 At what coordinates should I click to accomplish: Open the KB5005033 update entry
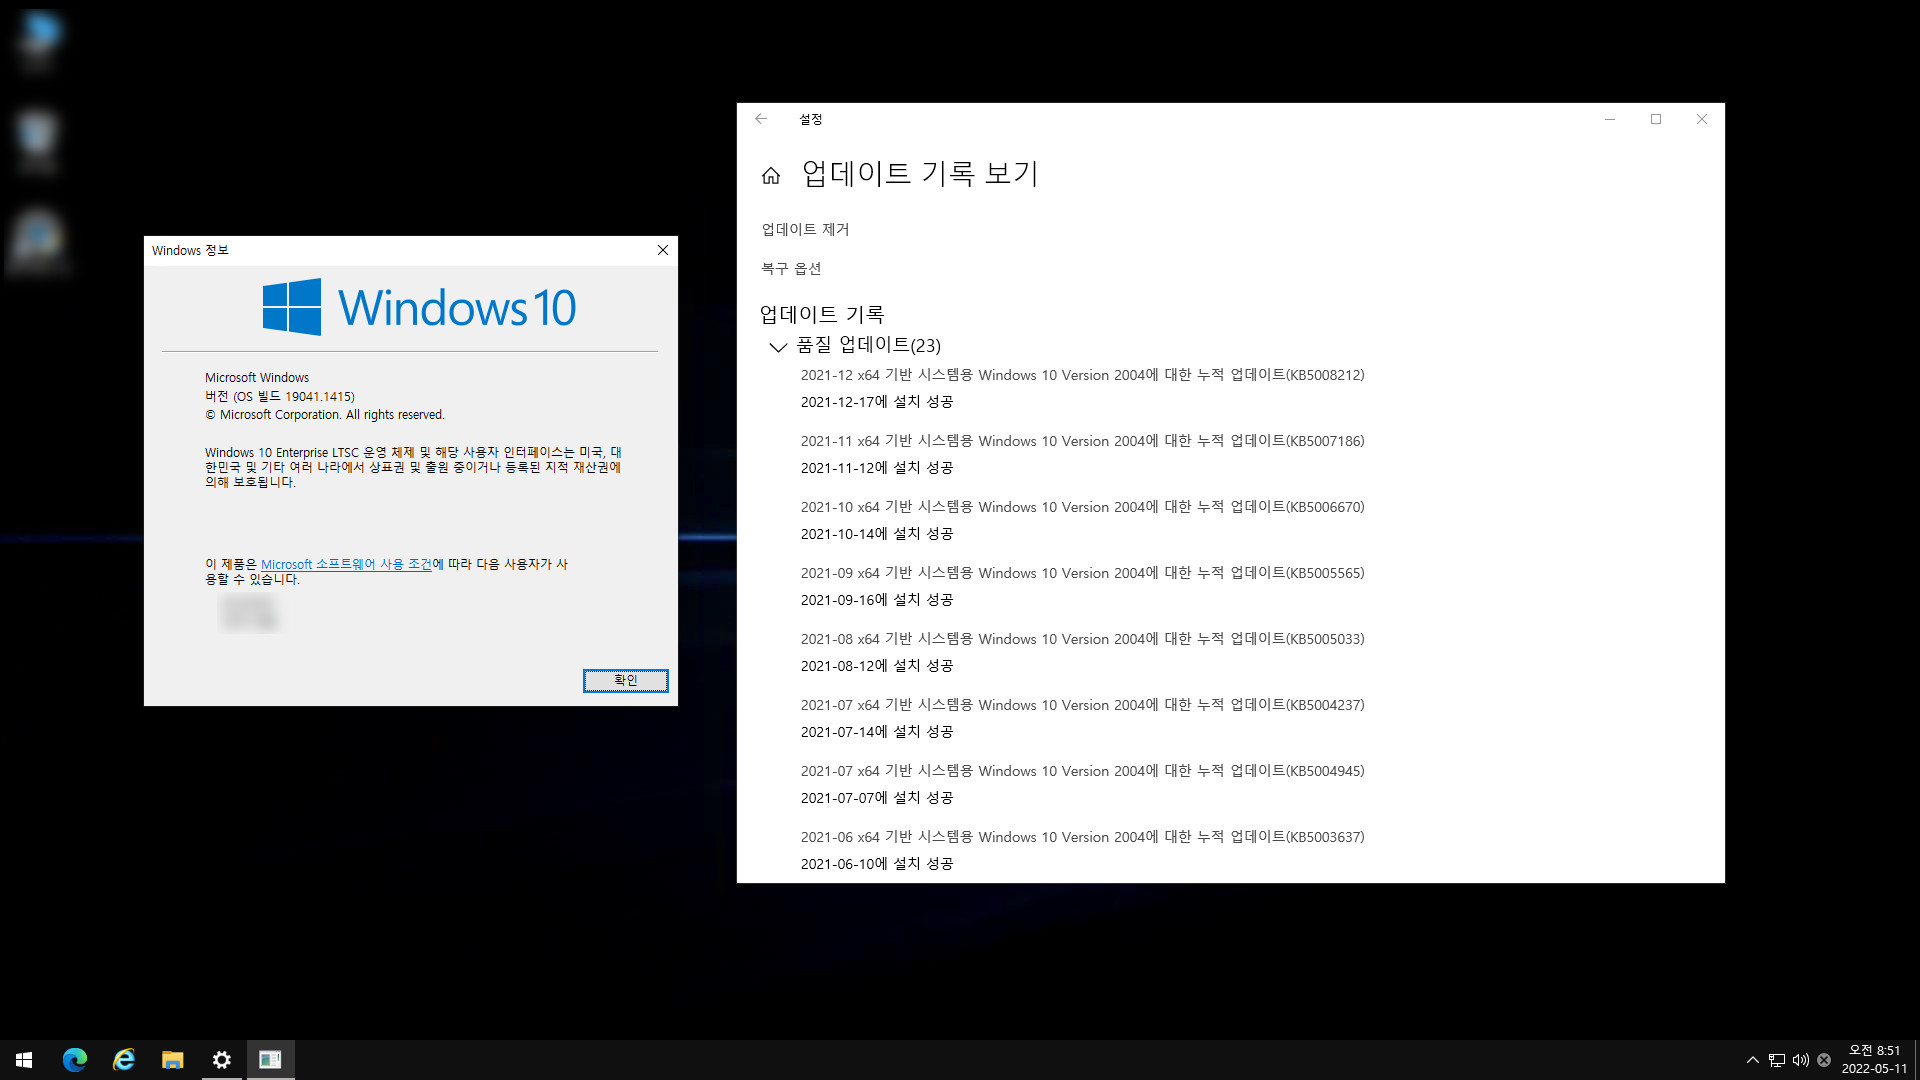pyautogui.click(x=1082, y=639)
